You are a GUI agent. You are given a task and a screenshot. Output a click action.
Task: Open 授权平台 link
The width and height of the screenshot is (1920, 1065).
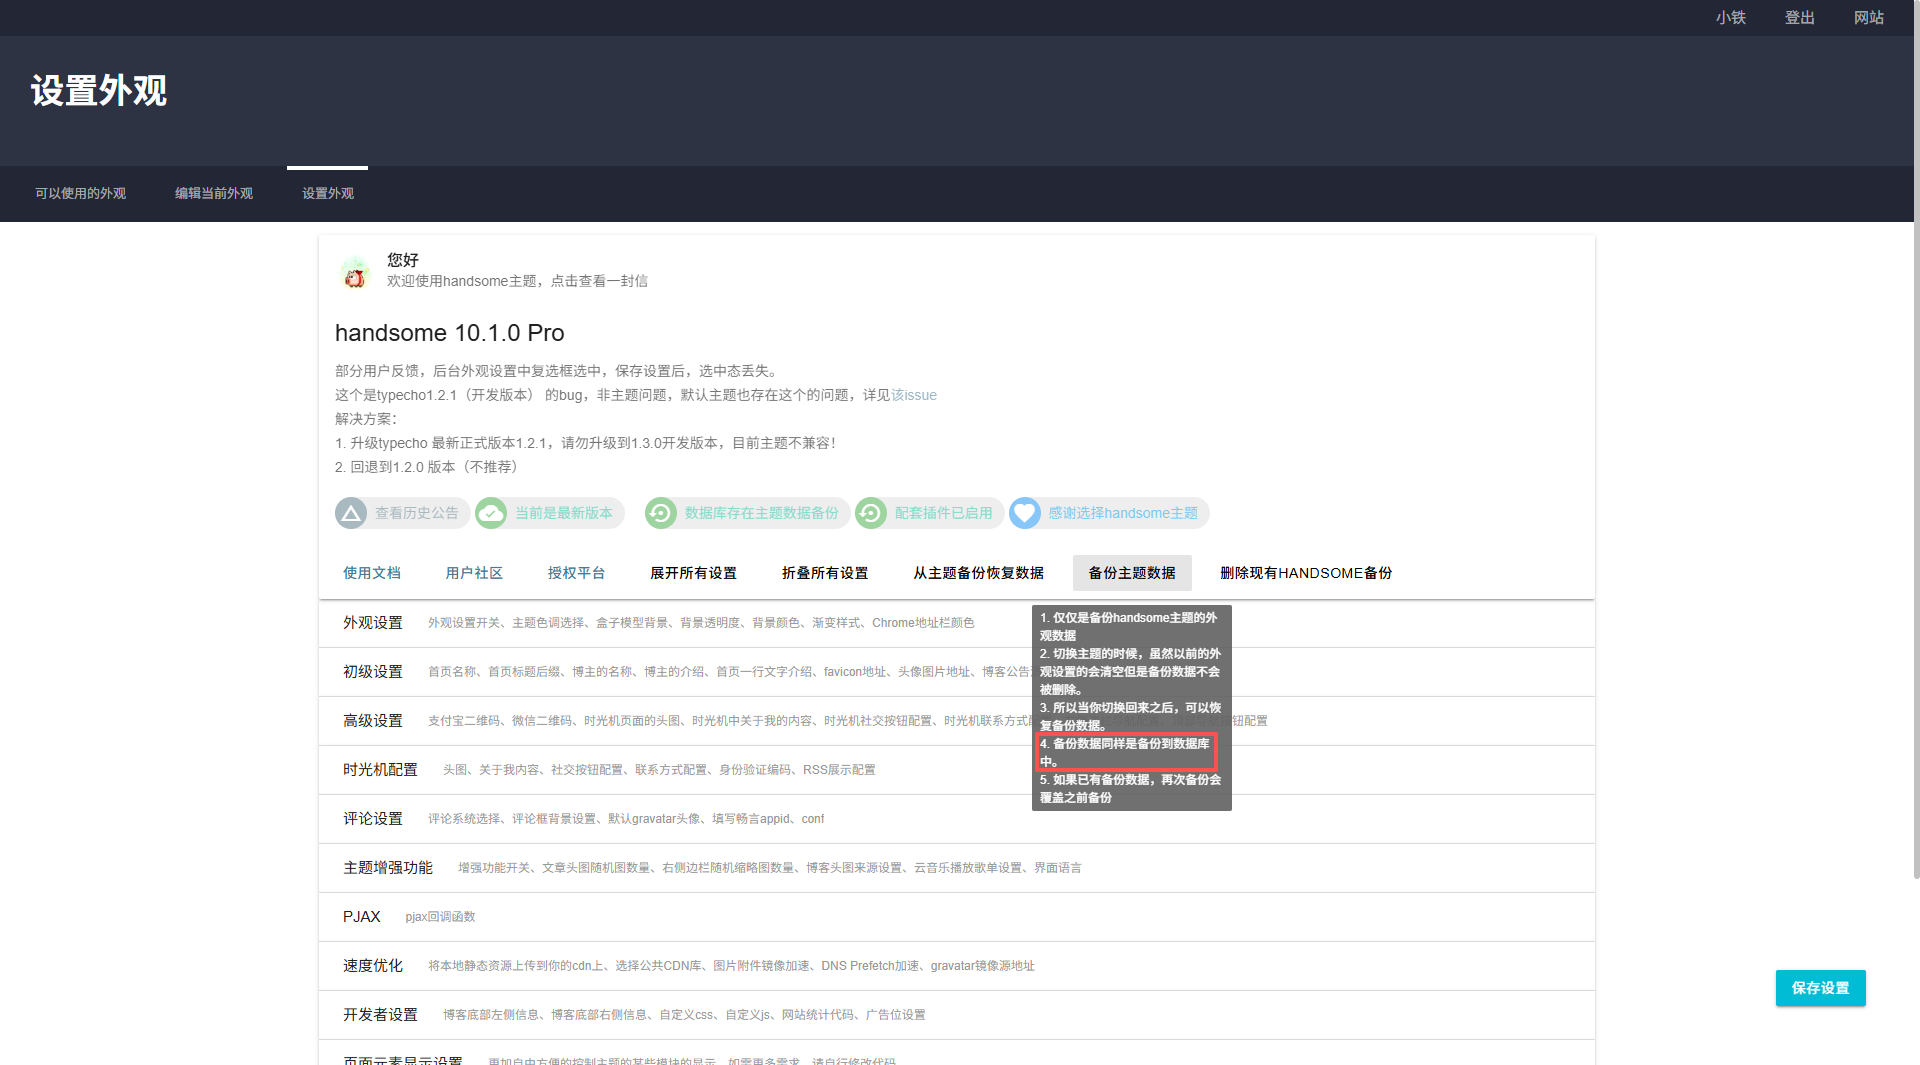click(x=577, y=574)
